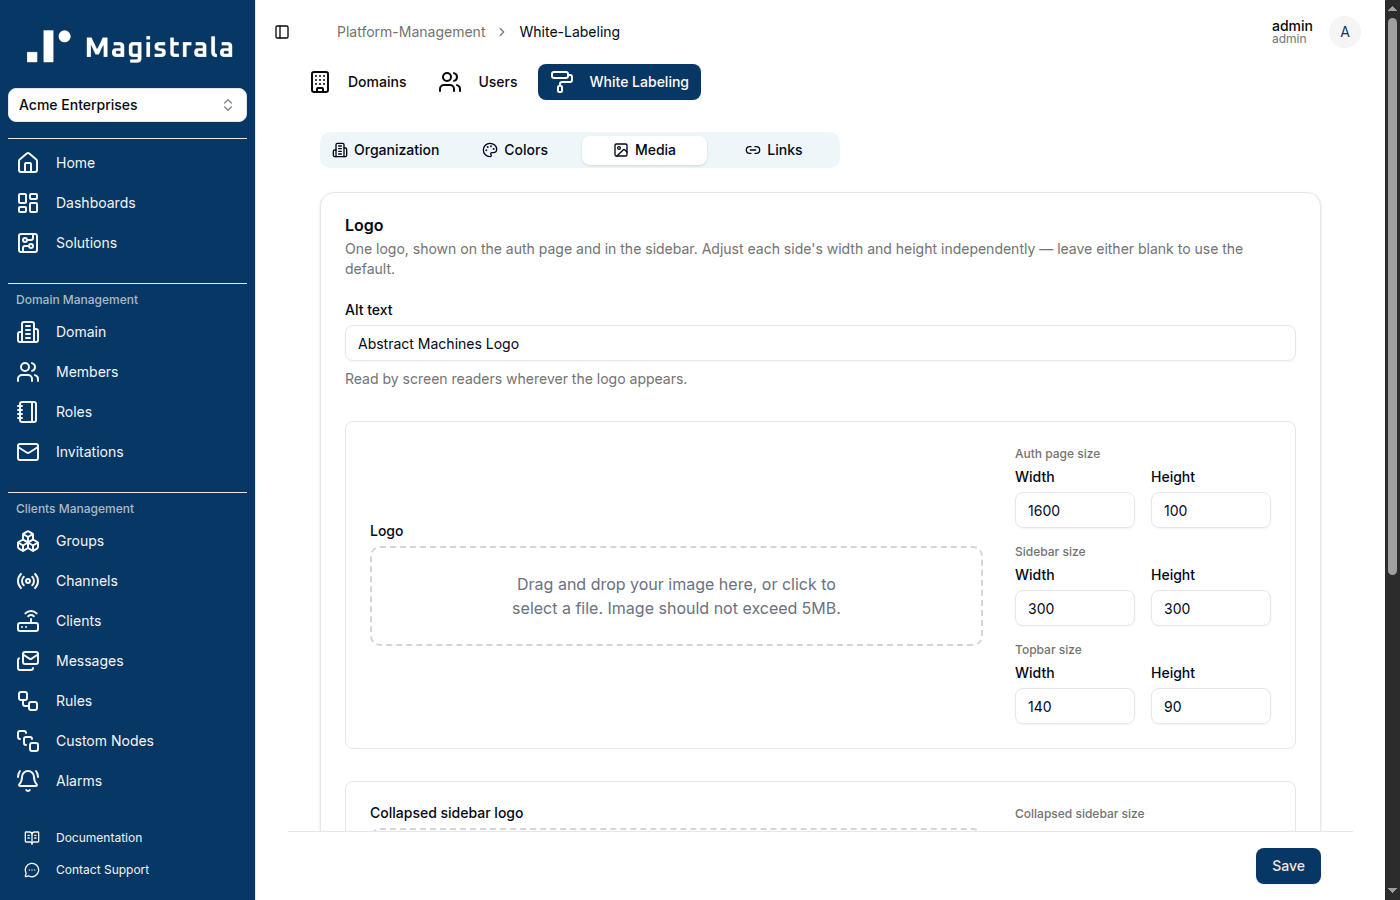The width and height of the screenshot is (1400, 900).
Task: Select the Media tab
Action: 645,150
